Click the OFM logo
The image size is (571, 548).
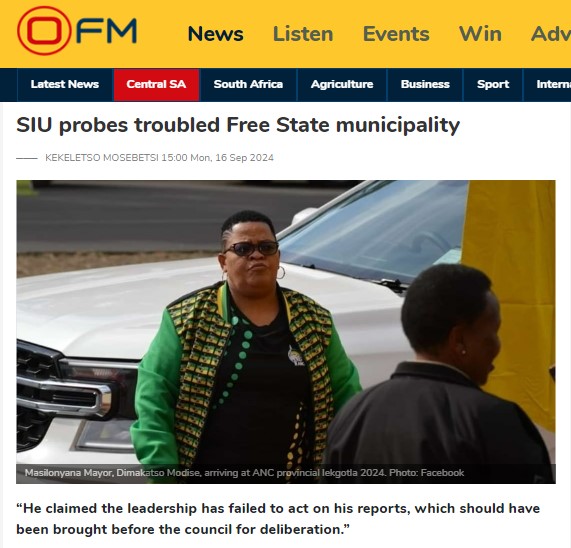[x=77, y=31]
